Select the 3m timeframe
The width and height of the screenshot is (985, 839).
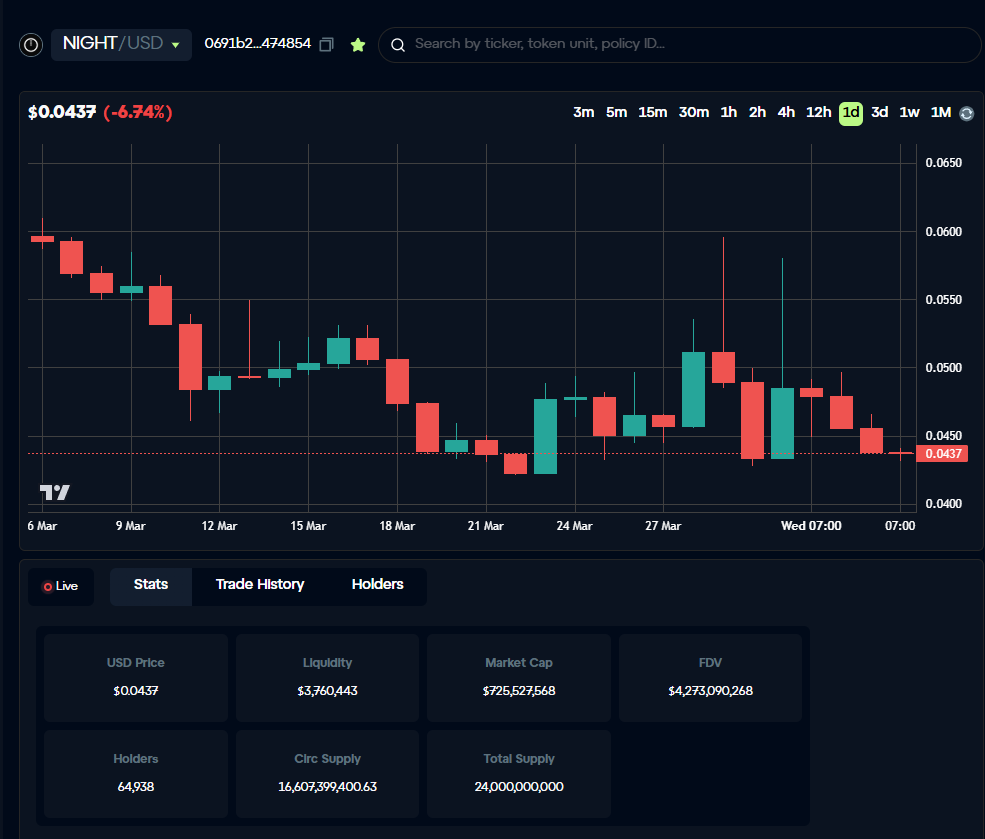[x=584, y=112]
